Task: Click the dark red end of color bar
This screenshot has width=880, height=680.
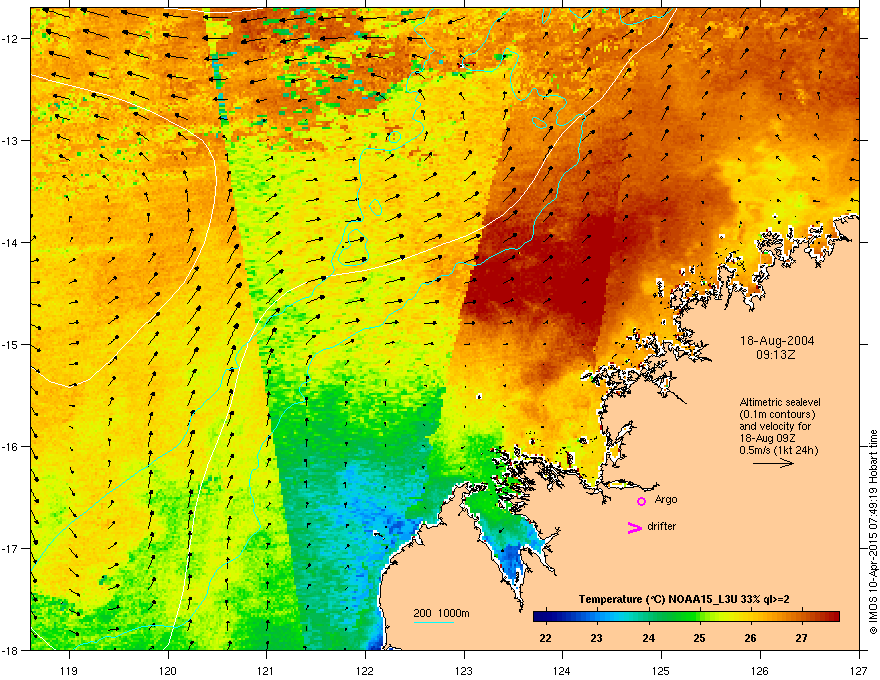Action: coord(833,617)
